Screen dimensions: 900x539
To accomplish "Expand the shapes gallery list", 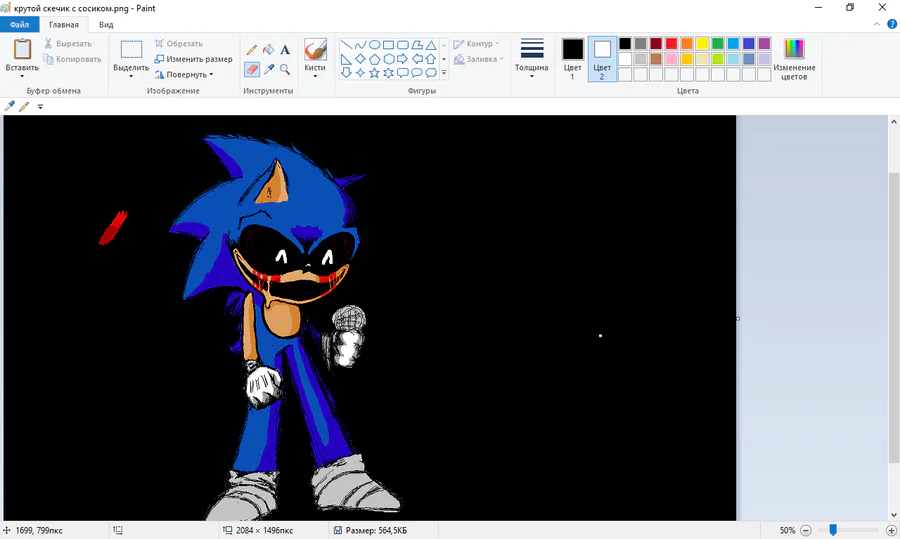I will (444, 73).
